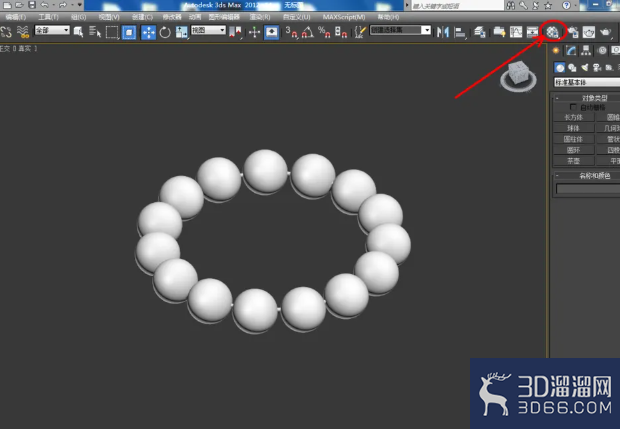The image size is (620, 429).
Task: Switch to the Hierarchy panel tab
Action: [586, 50]
